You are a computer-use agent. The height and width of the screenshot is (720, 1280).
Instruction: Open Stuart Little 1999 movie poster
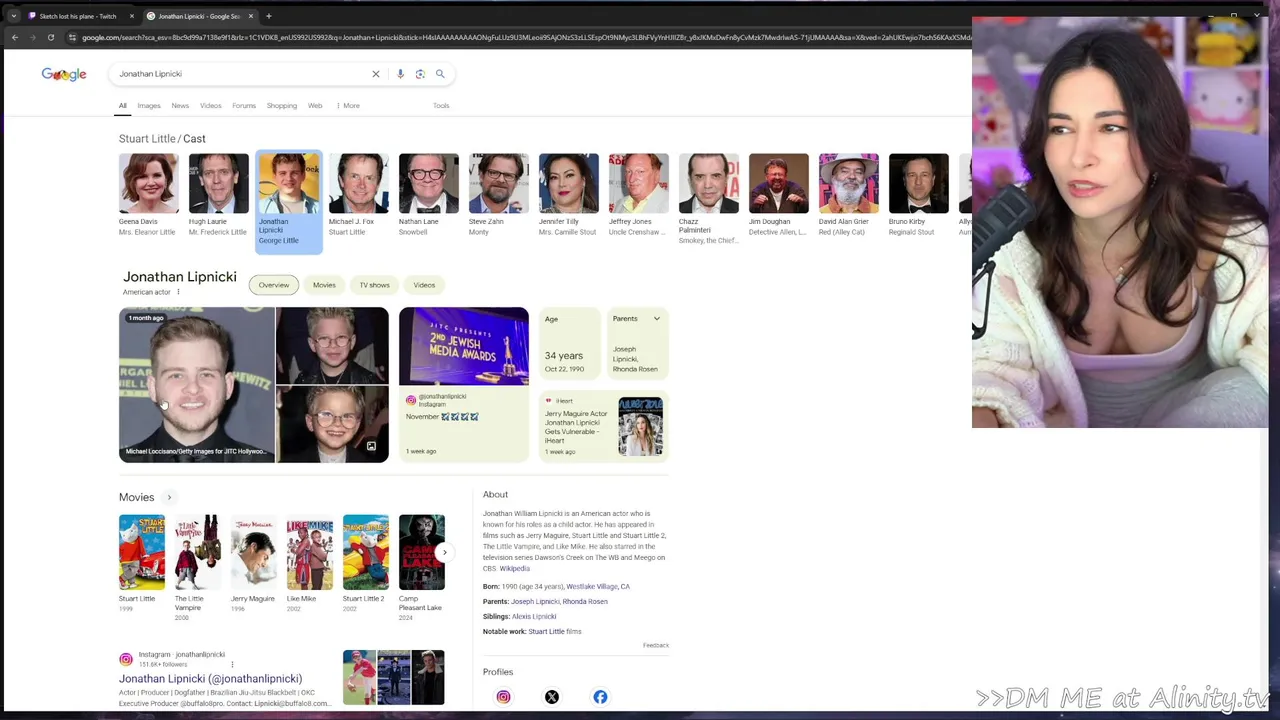[142, 552]
